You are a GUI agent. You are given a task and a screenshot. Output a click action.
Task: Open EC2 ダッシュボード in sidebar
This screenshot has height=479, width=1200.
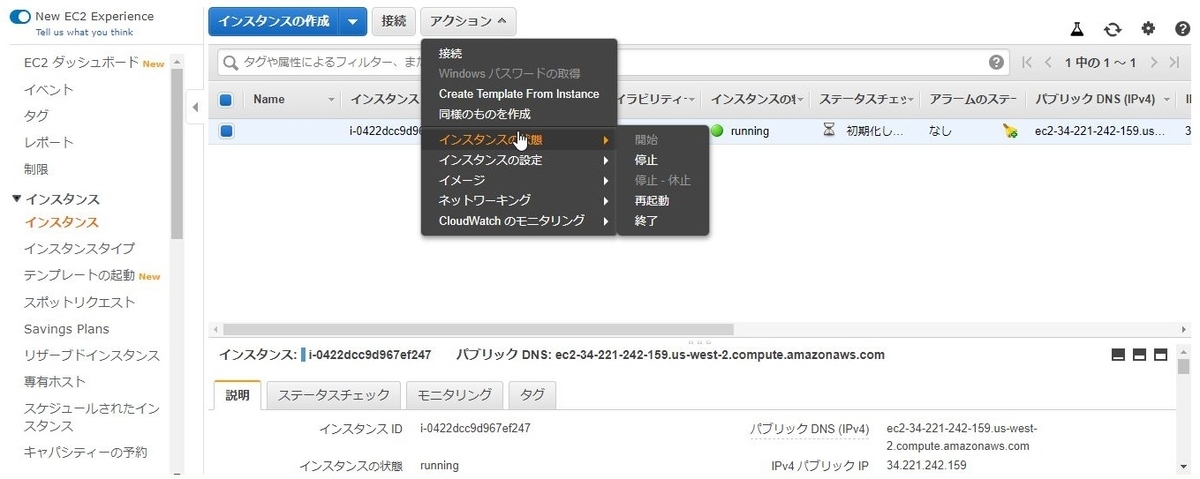pos(81,63)
